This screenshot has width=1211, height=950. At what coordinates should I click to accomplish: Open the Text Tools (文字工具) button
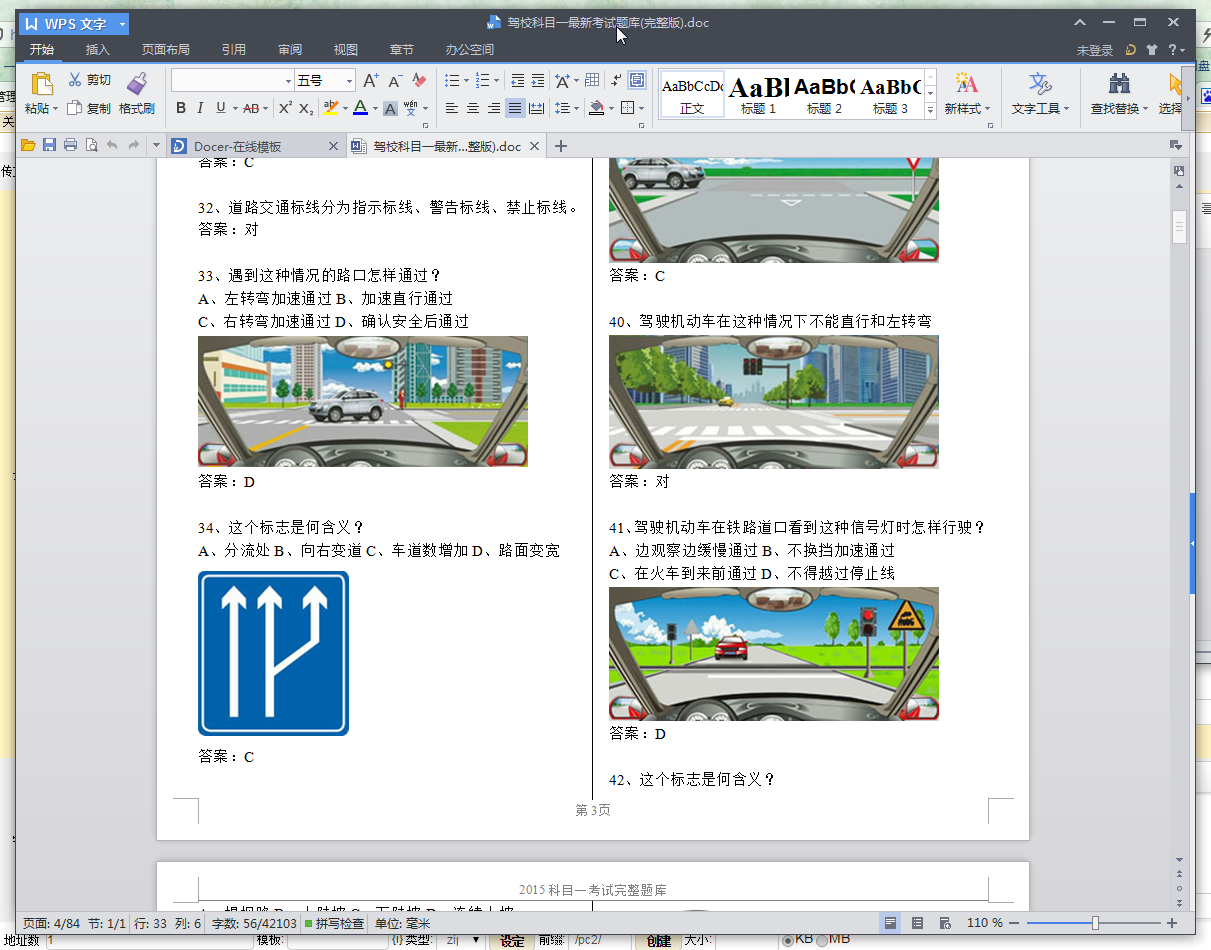tap(1040, 94)
